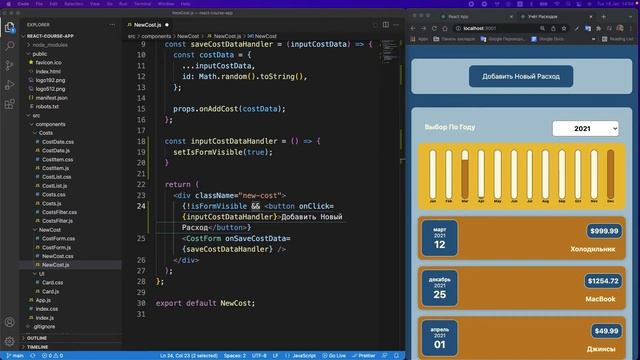Click the feedback icon in status bar
This screenshot has height=360, width=640.
click(384, 356)
